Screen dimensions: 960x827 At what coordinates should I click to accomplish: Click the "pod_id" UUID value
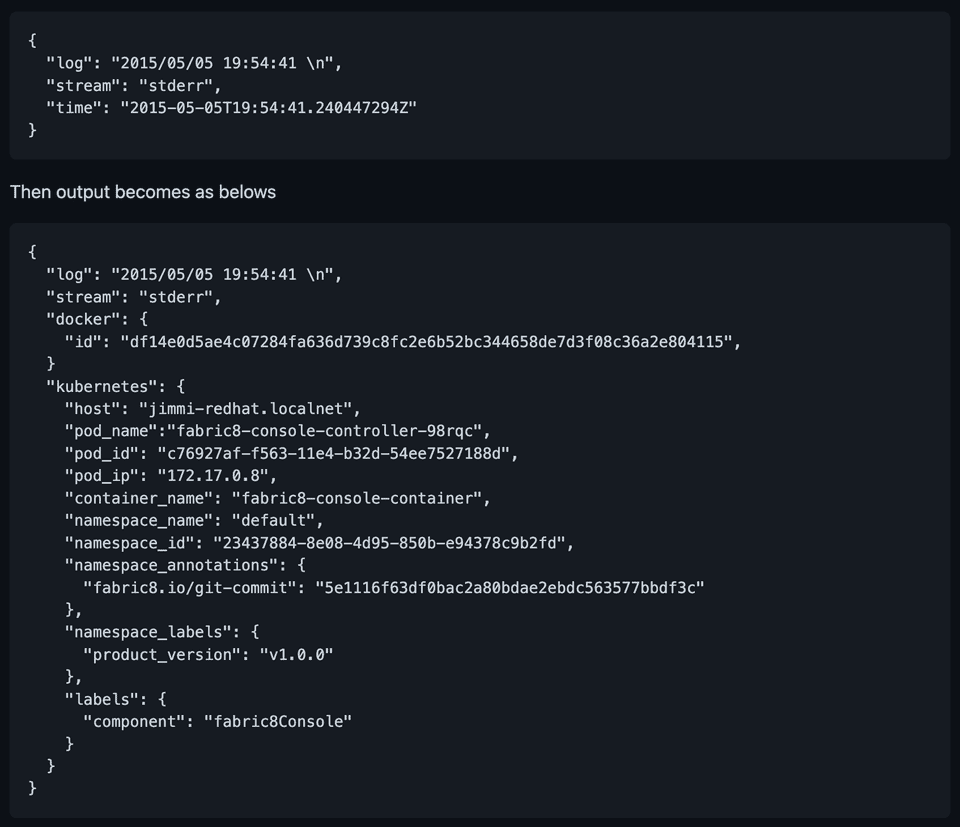point(339,453)
